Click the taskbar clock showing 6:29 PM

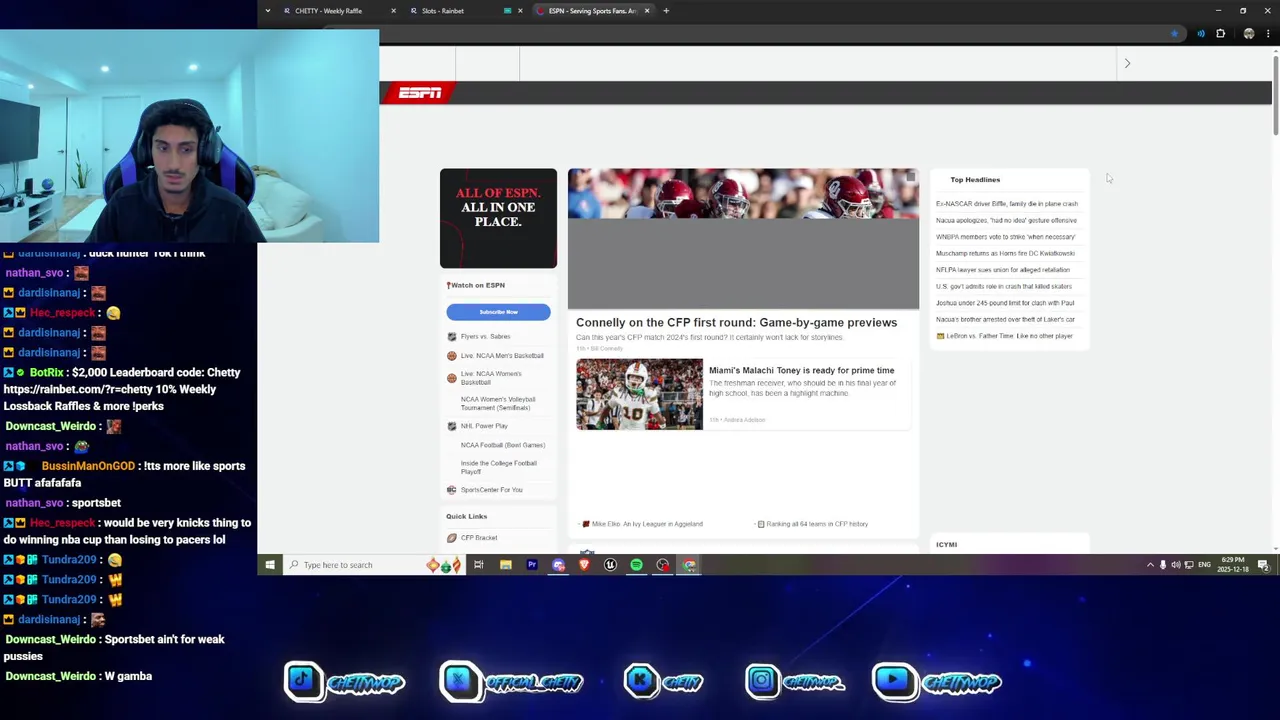click(1233, 565)
